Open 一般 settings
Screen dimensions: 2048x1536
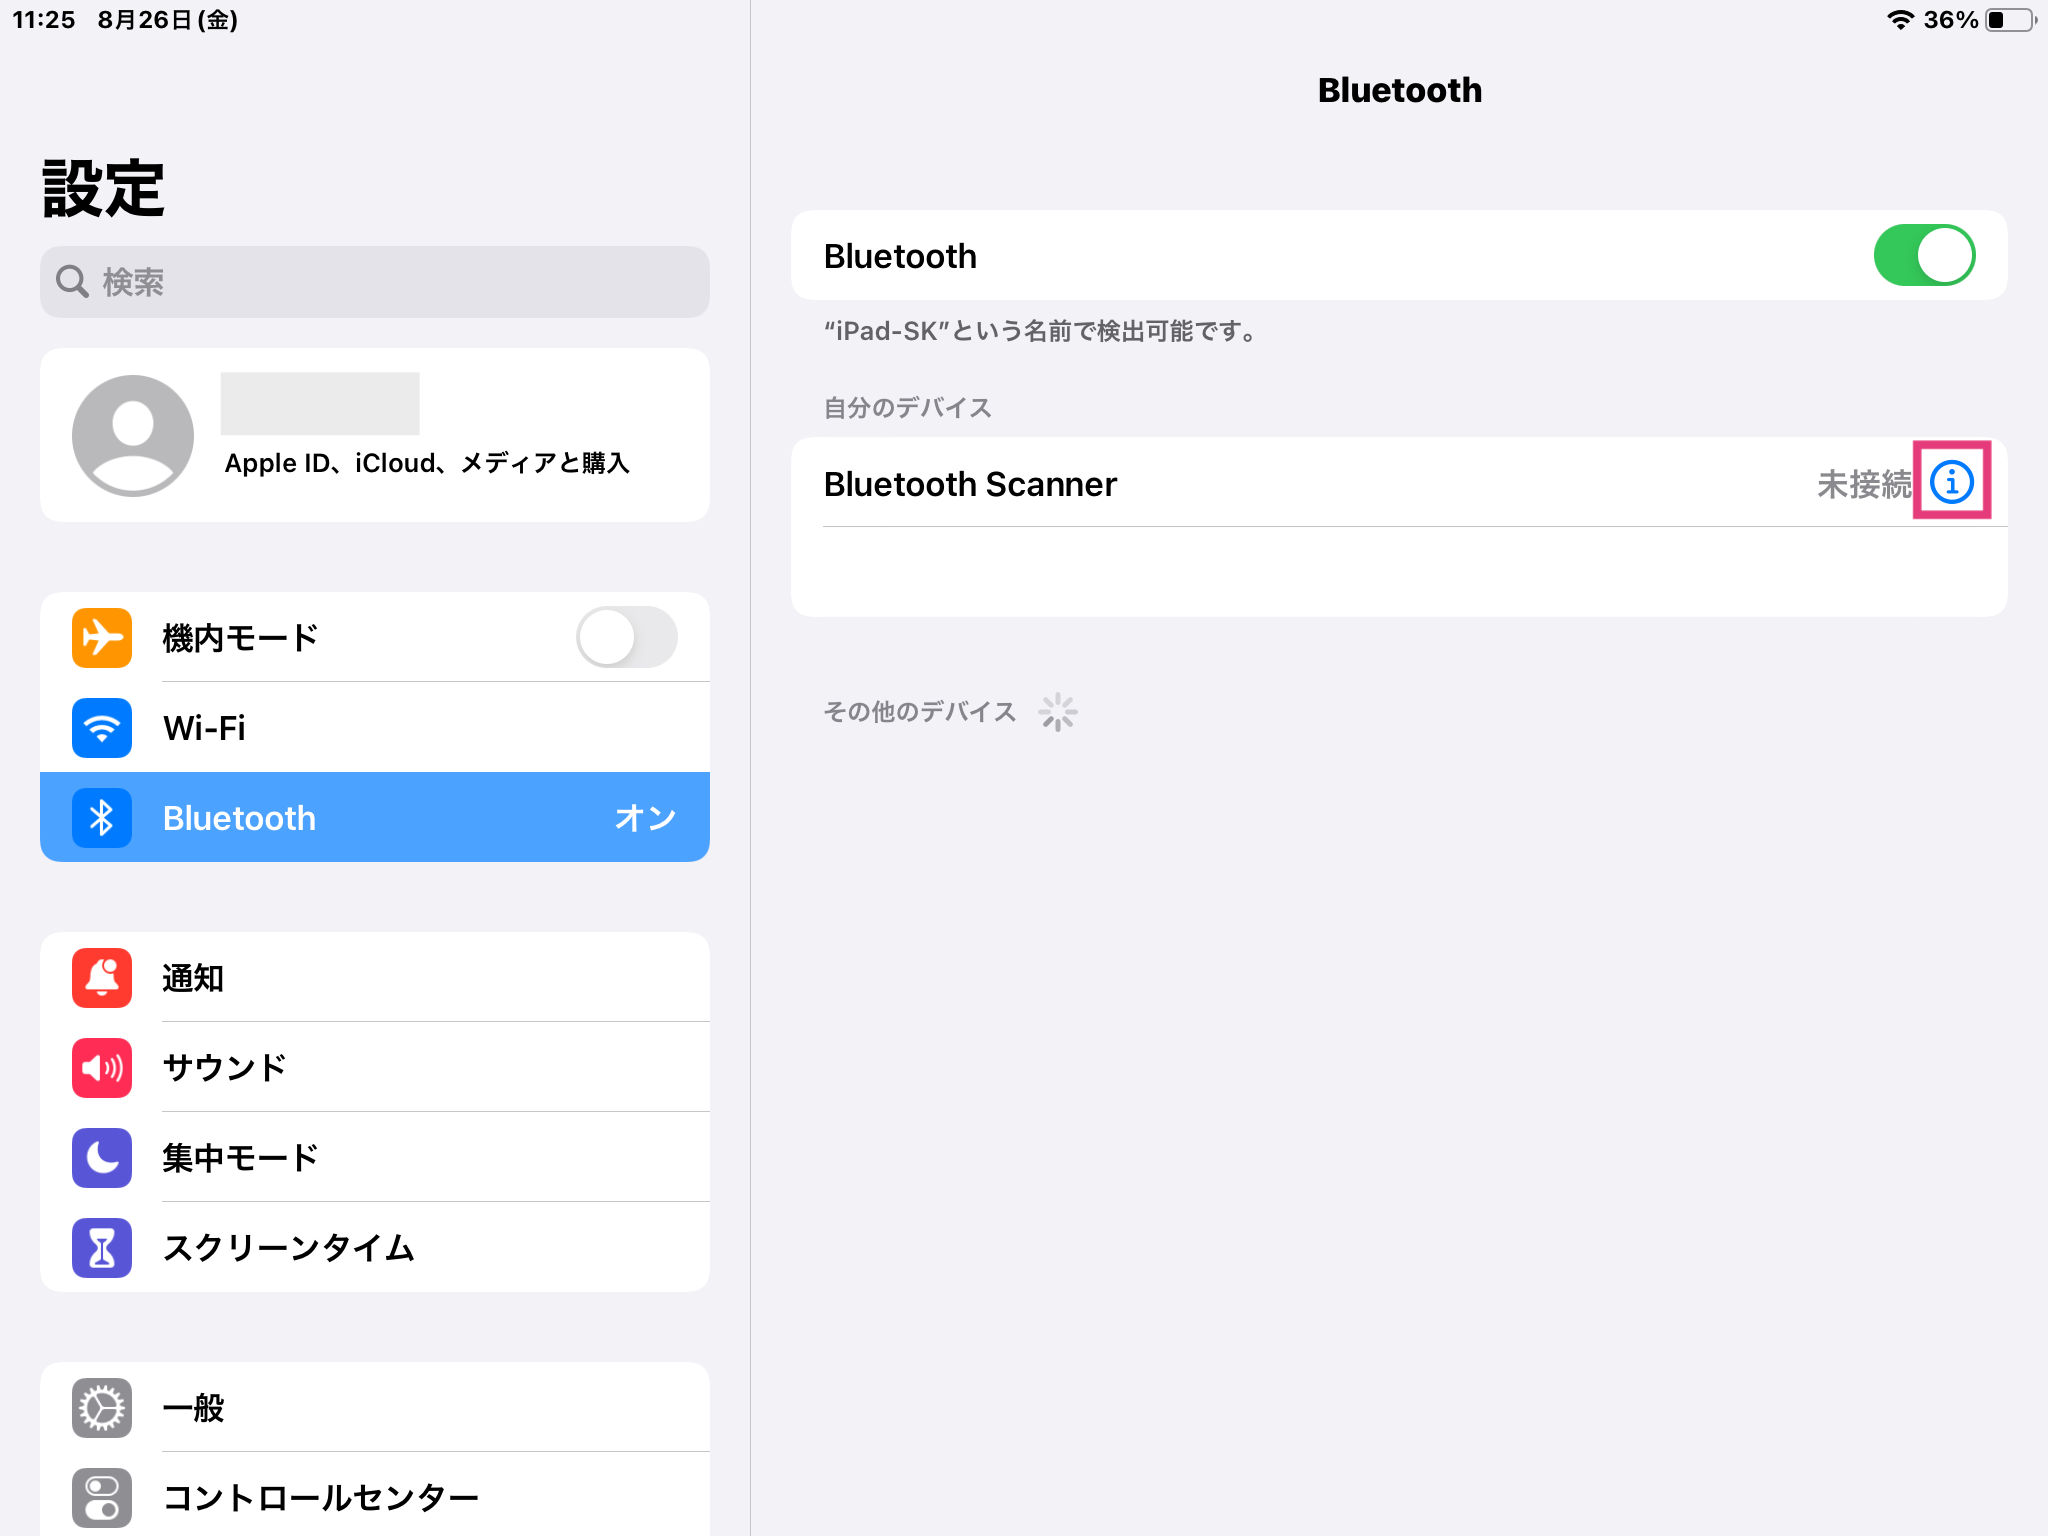375,1407
